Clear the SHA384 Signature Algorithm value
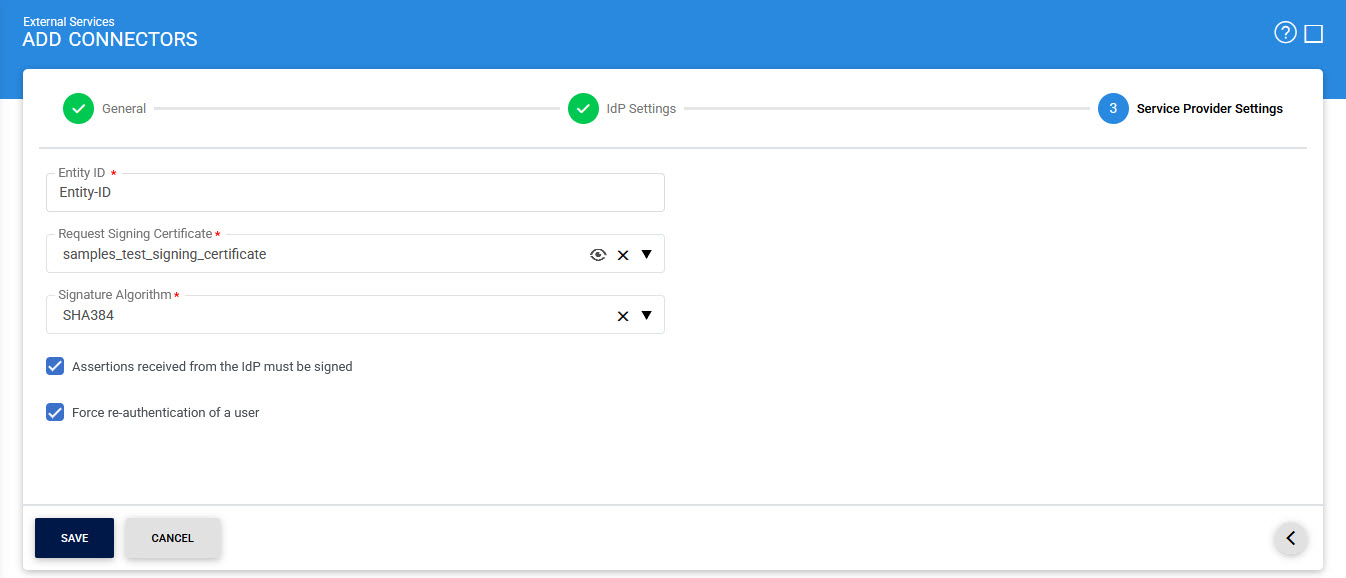This screenshot has width=1346, height=578. click(x=623, y=316)
